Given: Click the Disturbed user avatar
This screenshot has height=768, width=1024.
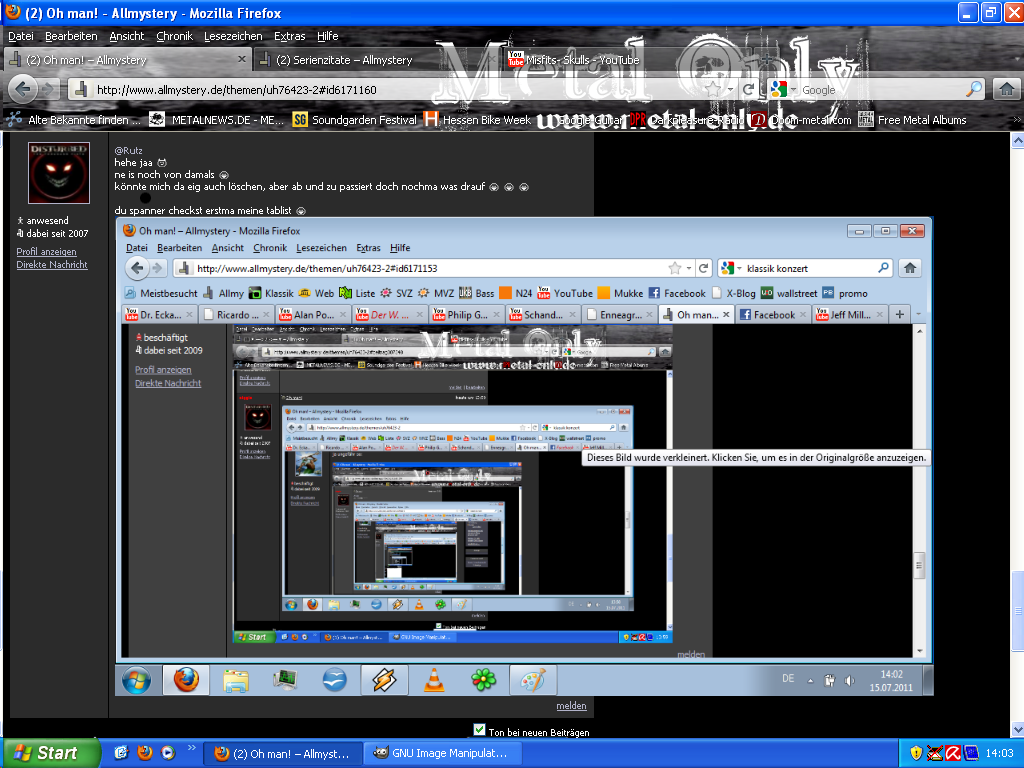Looking at the screenshot, I should pos(59,173).
